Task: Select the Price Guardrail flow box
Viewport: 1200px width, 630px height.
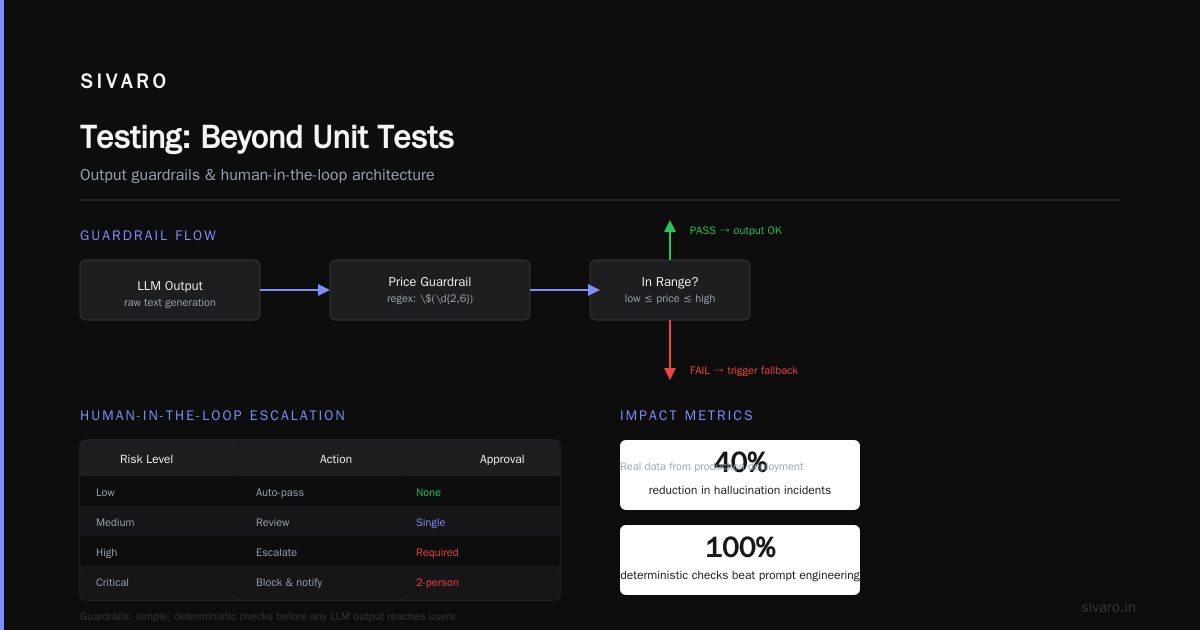Action: (430, 290)
